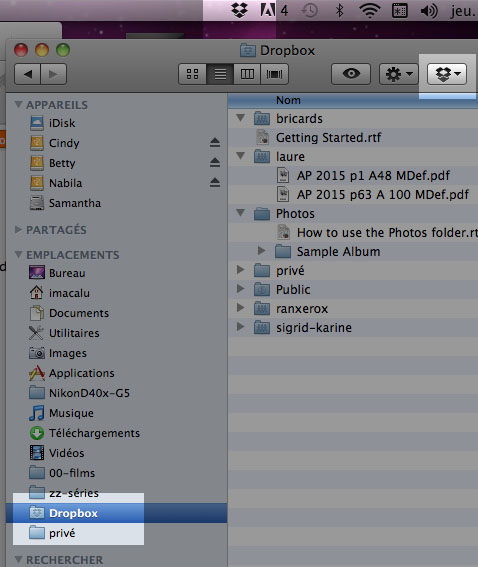Collapse the bricards folder

click(240, 118)
